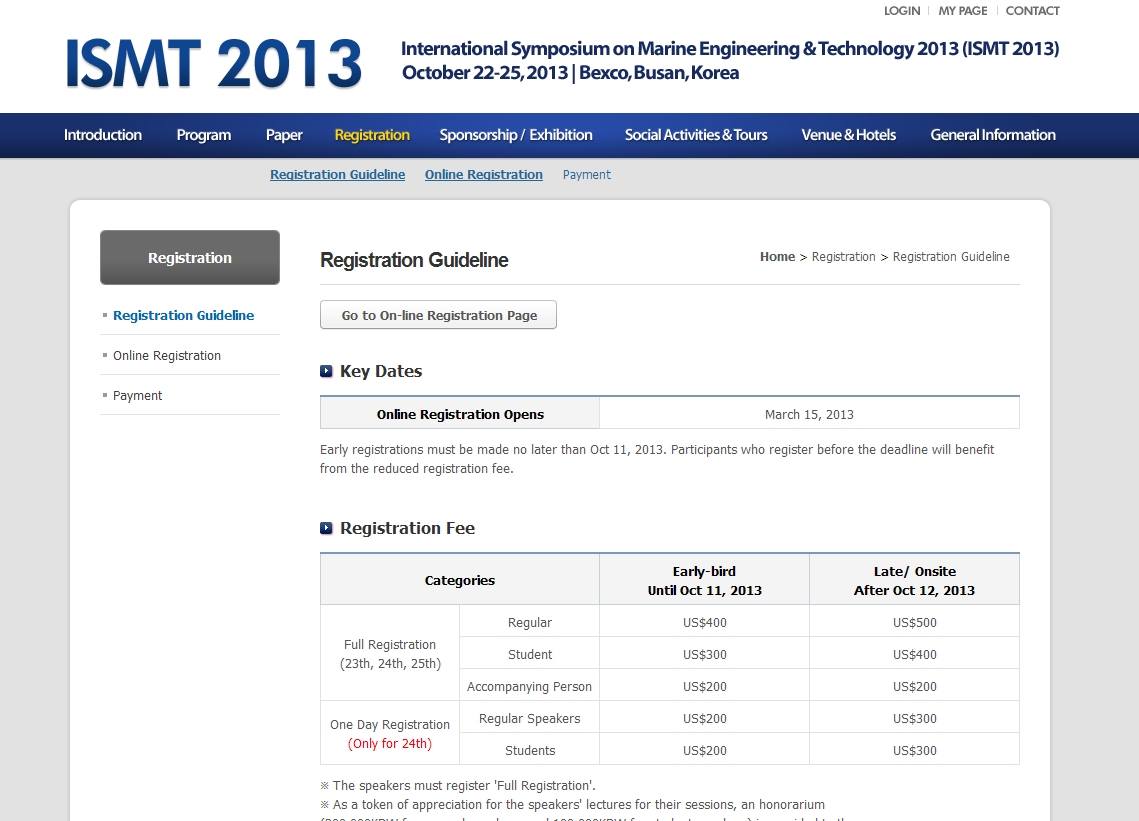This screenshot has height=821, width=1139.
Task: Click the note about speakers registering 'Full Registration'
Action: tap(458, 785)
